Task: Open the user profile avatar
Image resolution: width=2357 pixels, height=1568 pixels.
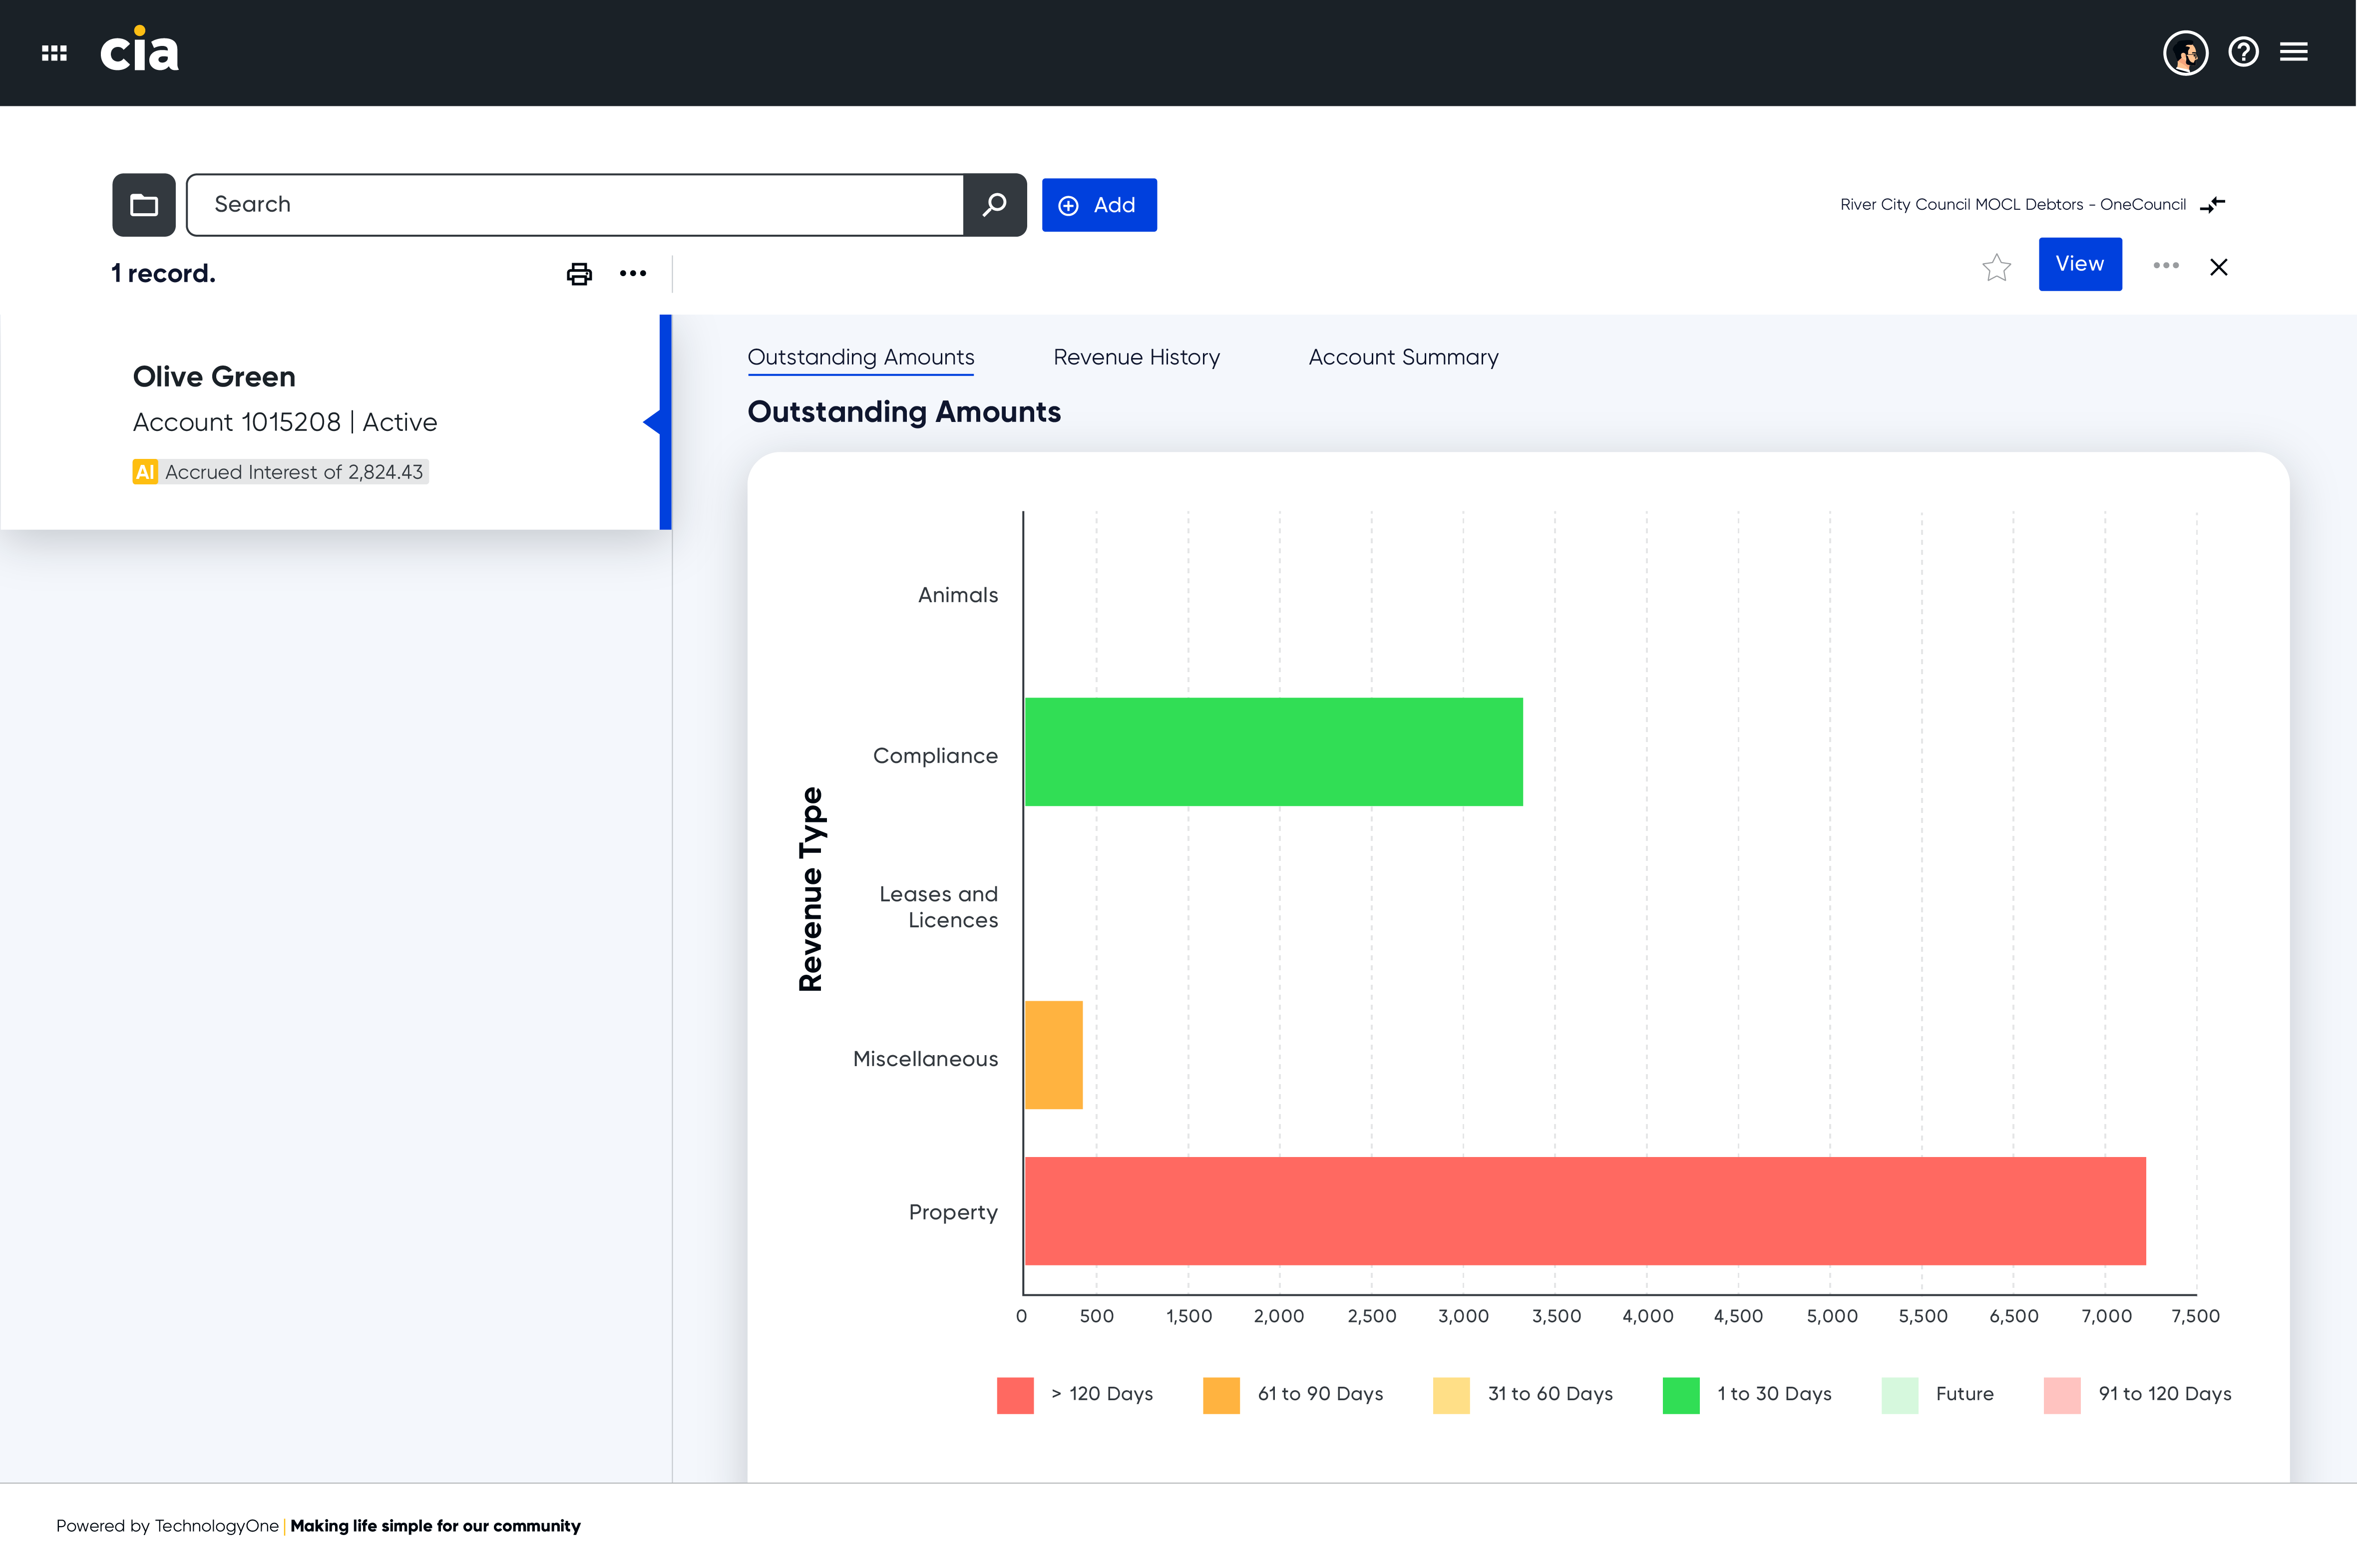Action: tap(2185, 53)
